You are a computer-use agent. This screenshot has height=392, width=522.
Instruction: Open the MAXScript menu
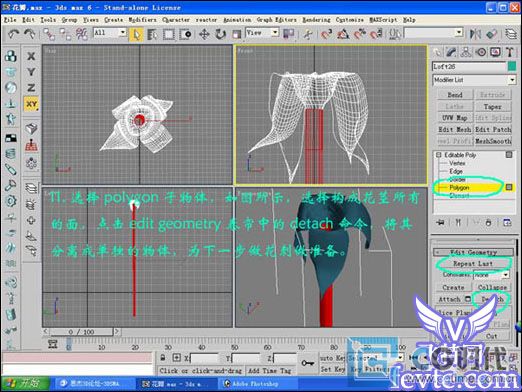(383, 20)
